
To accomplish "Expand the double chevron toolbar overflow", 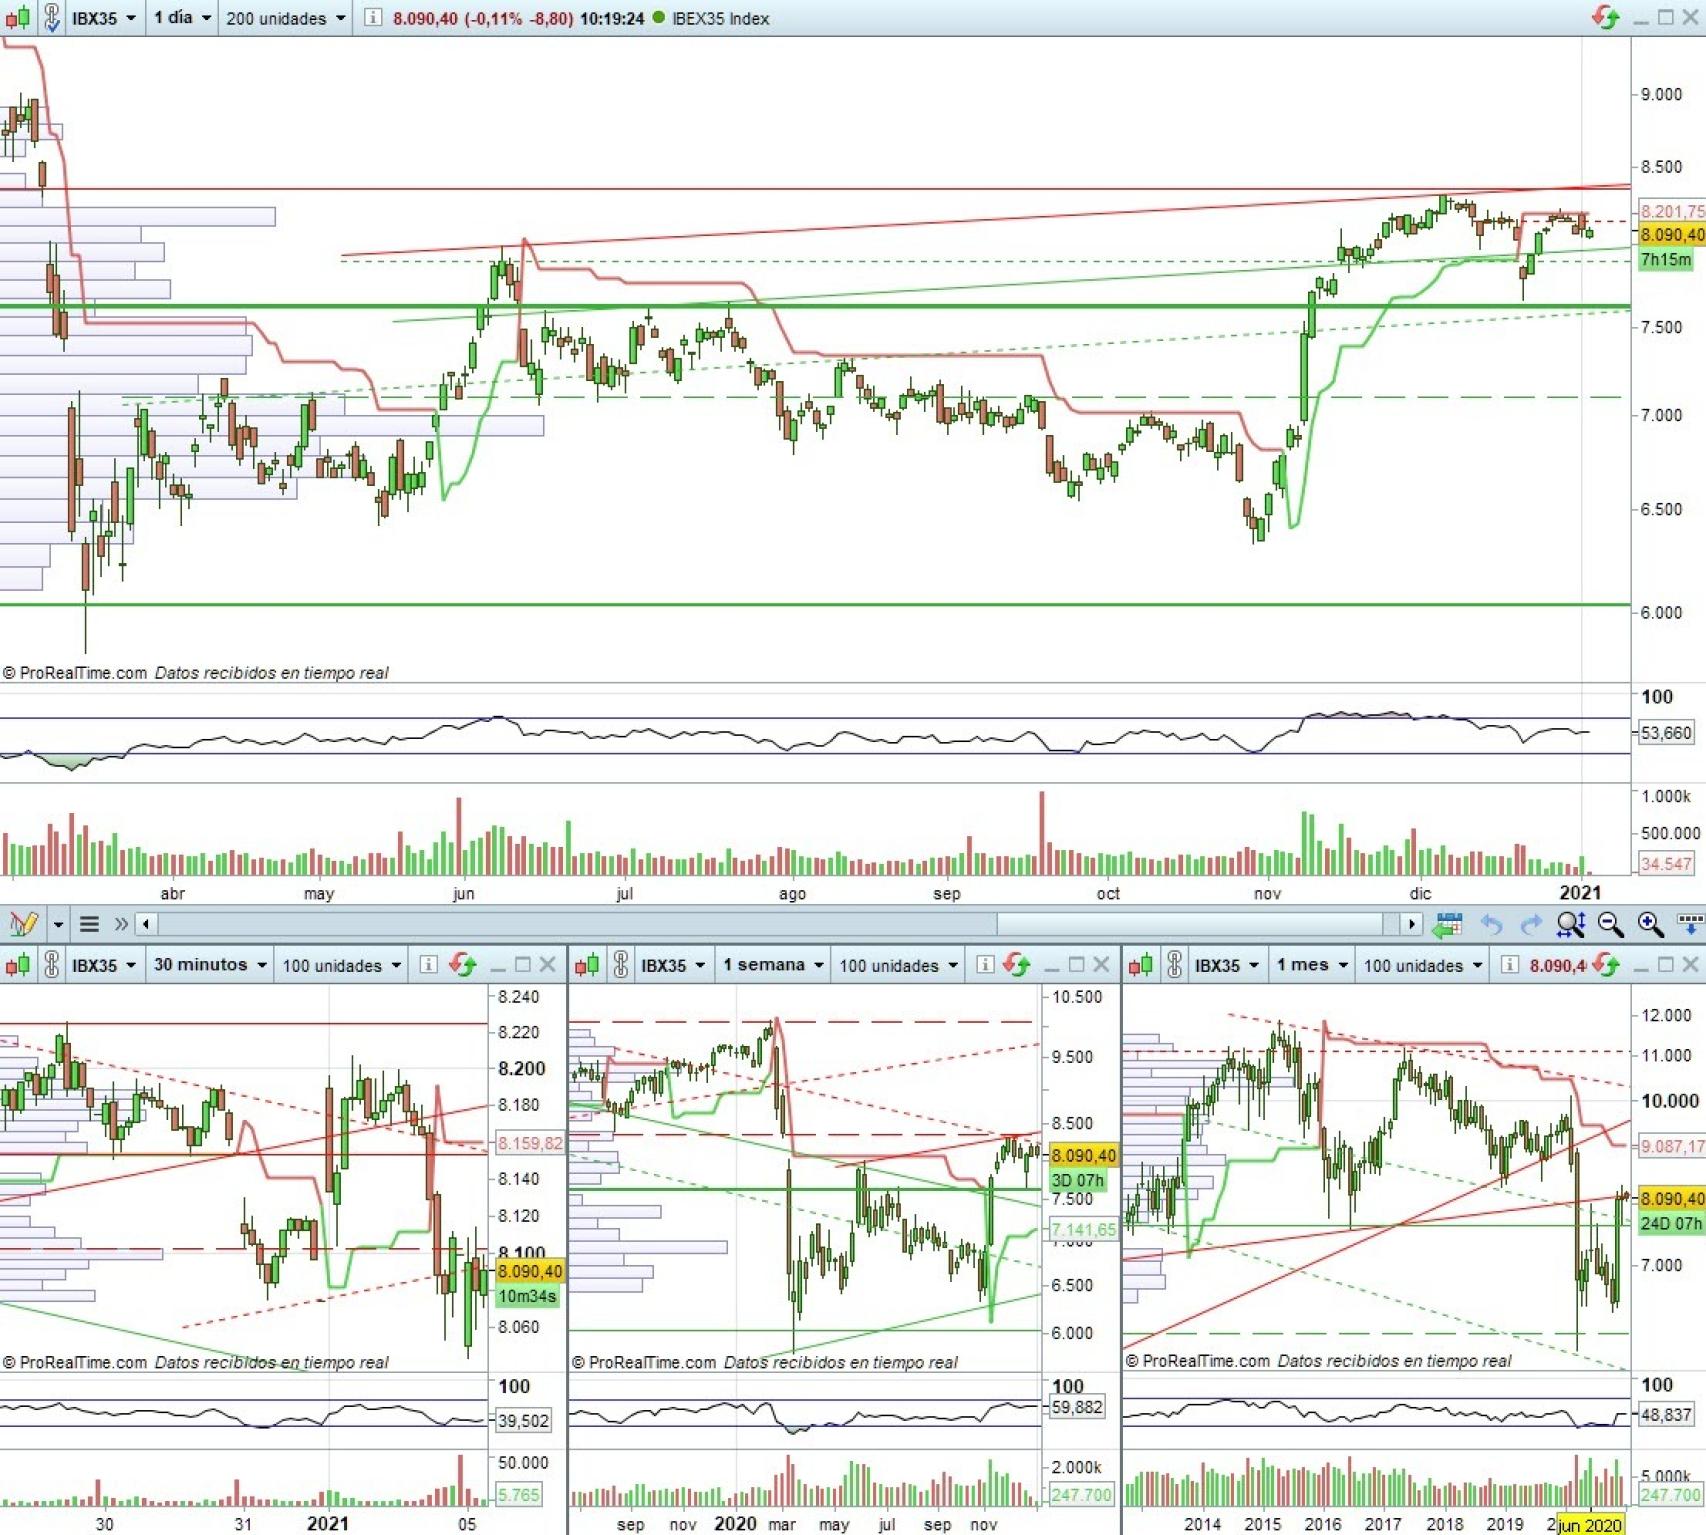I will tap(121, 924).
